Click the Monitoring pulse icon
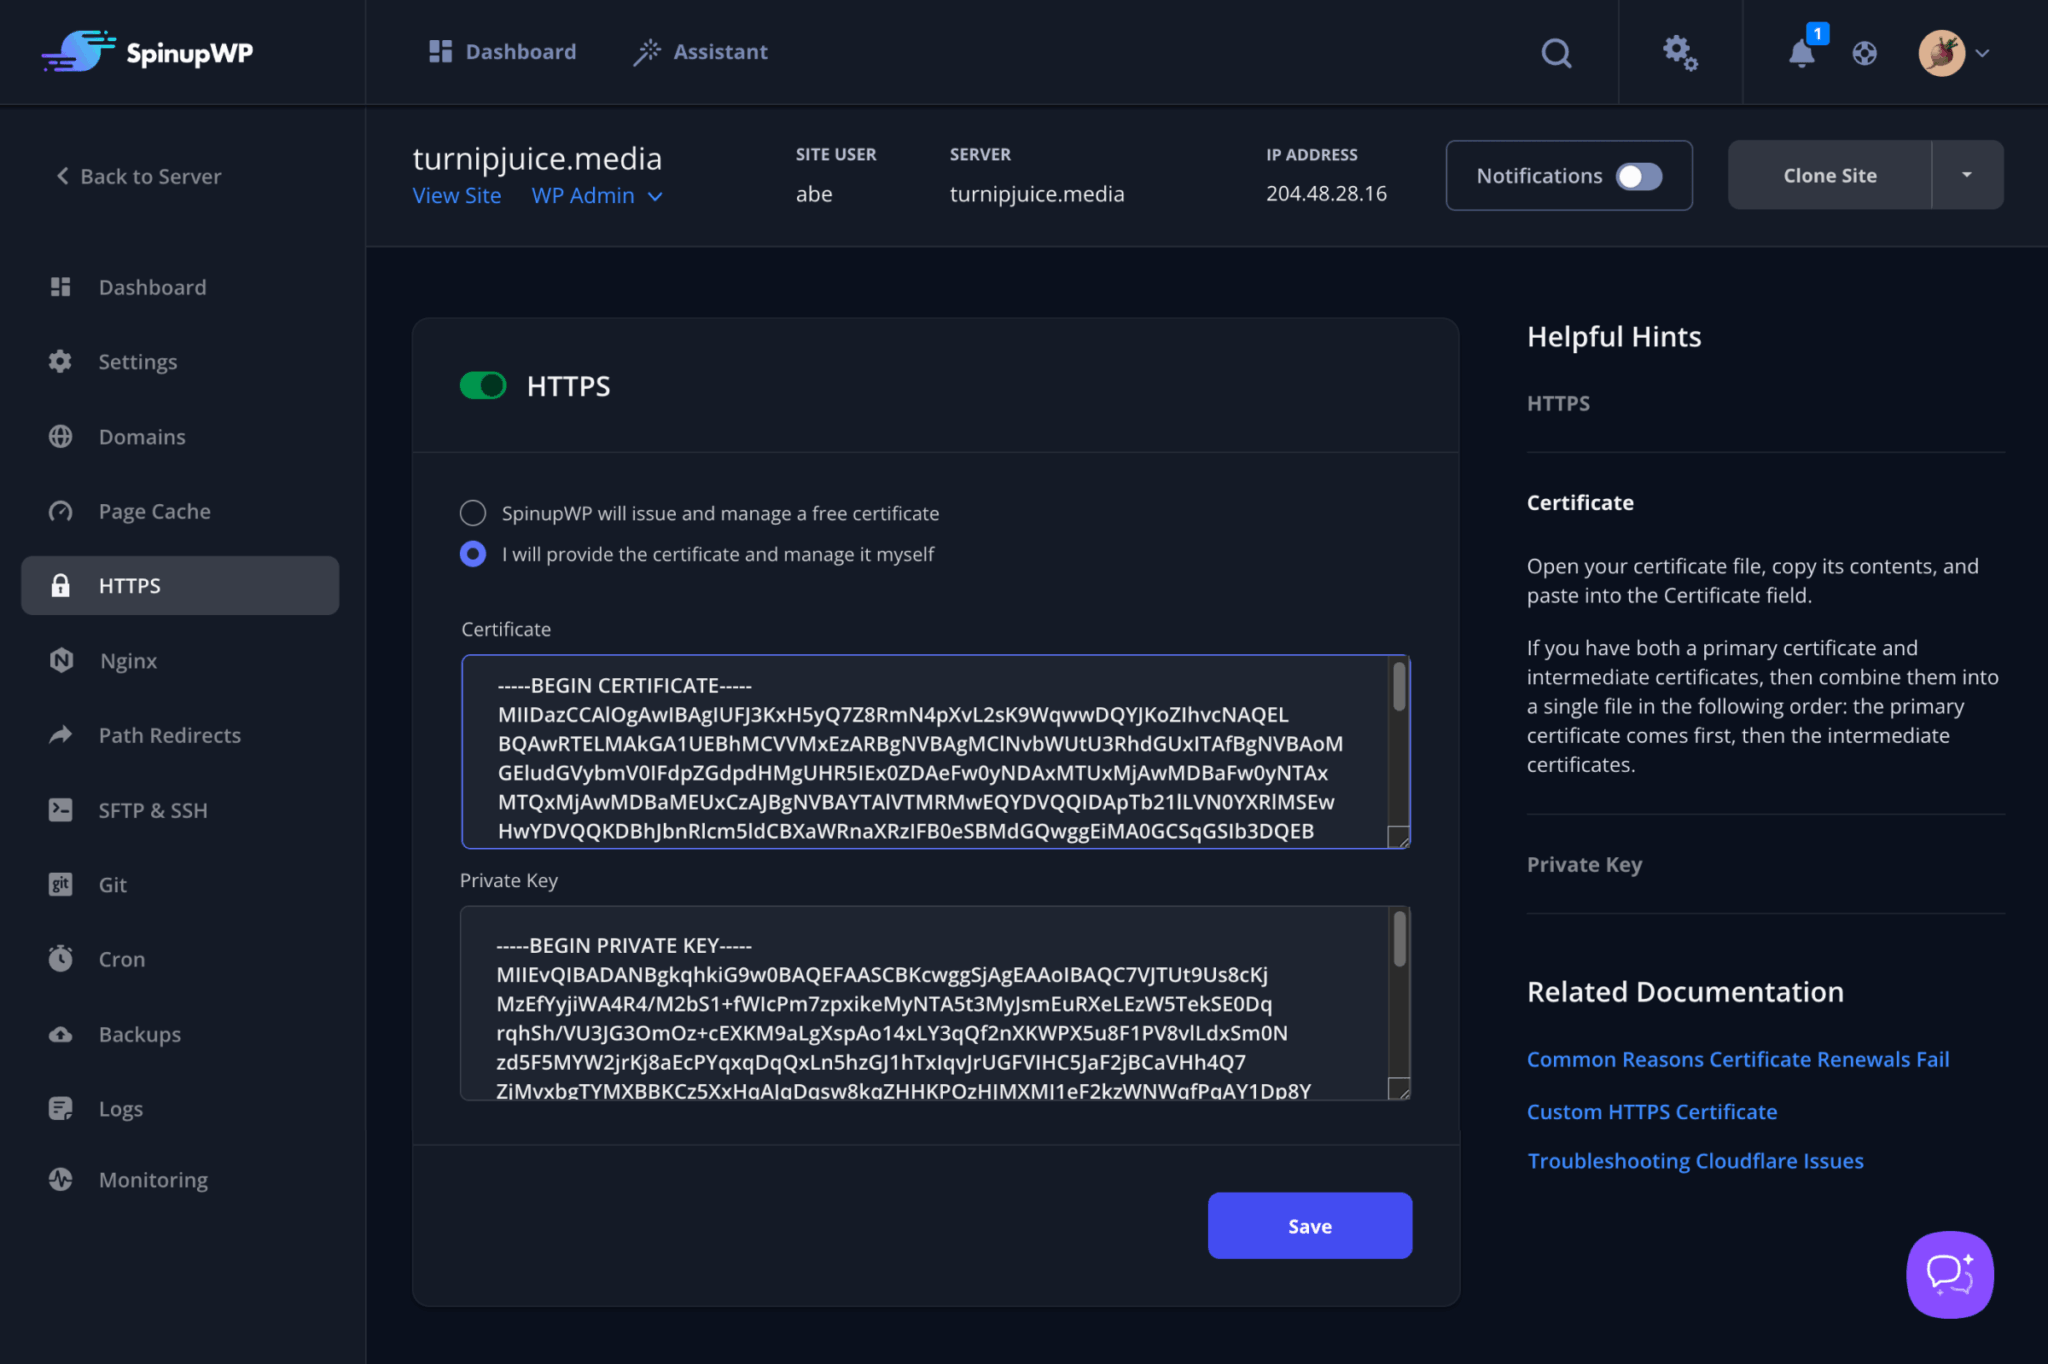The height and width of the screenshot is (1364, 2048). (61, 1179)
